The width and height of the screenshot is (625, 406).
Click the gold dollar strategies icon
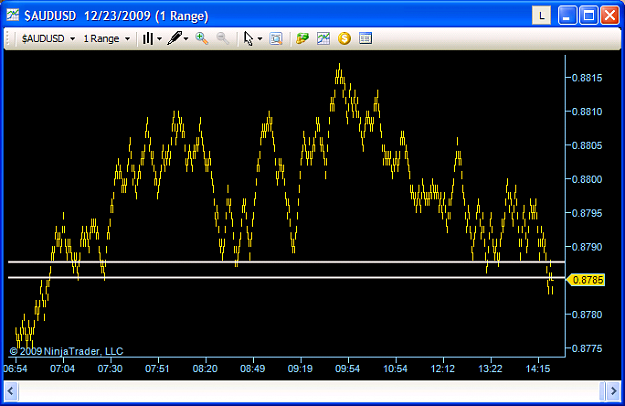(x=344, y=38)
